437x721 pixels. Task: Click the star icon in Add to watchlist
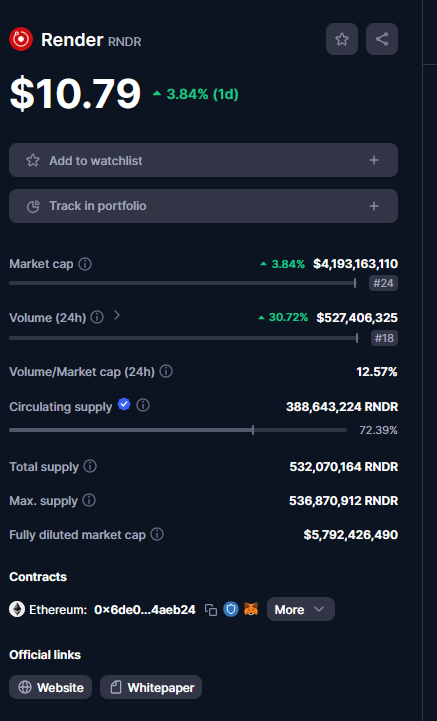[x=33, y=160]
